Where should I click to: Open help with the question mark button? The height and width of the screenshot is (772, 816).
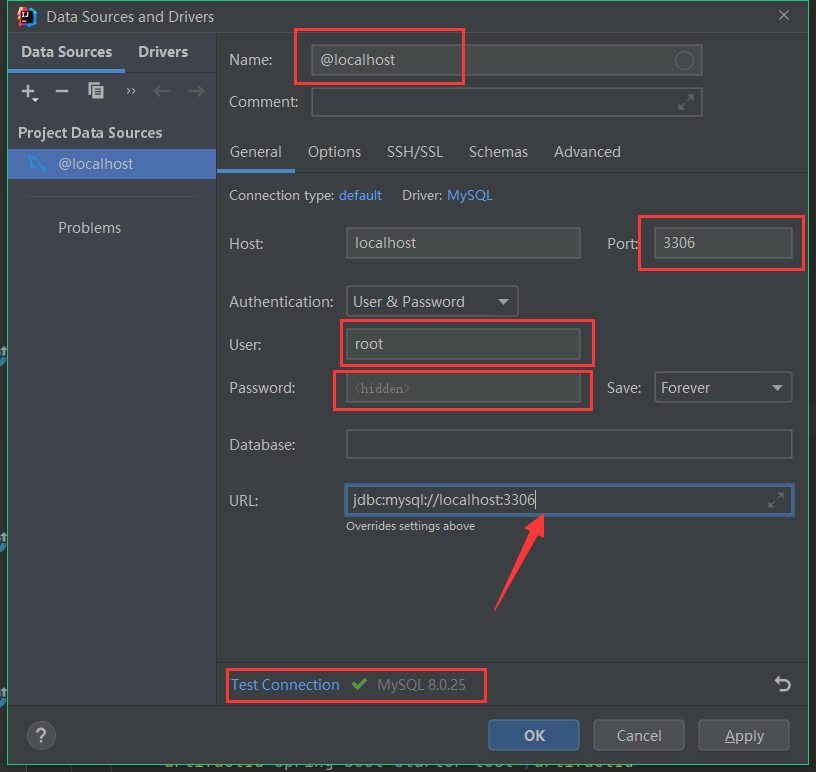click(41, 735)
